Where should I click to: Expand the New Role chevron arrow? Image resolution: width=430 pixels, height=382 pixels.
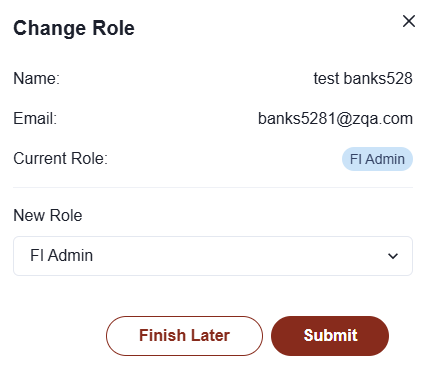393,256
